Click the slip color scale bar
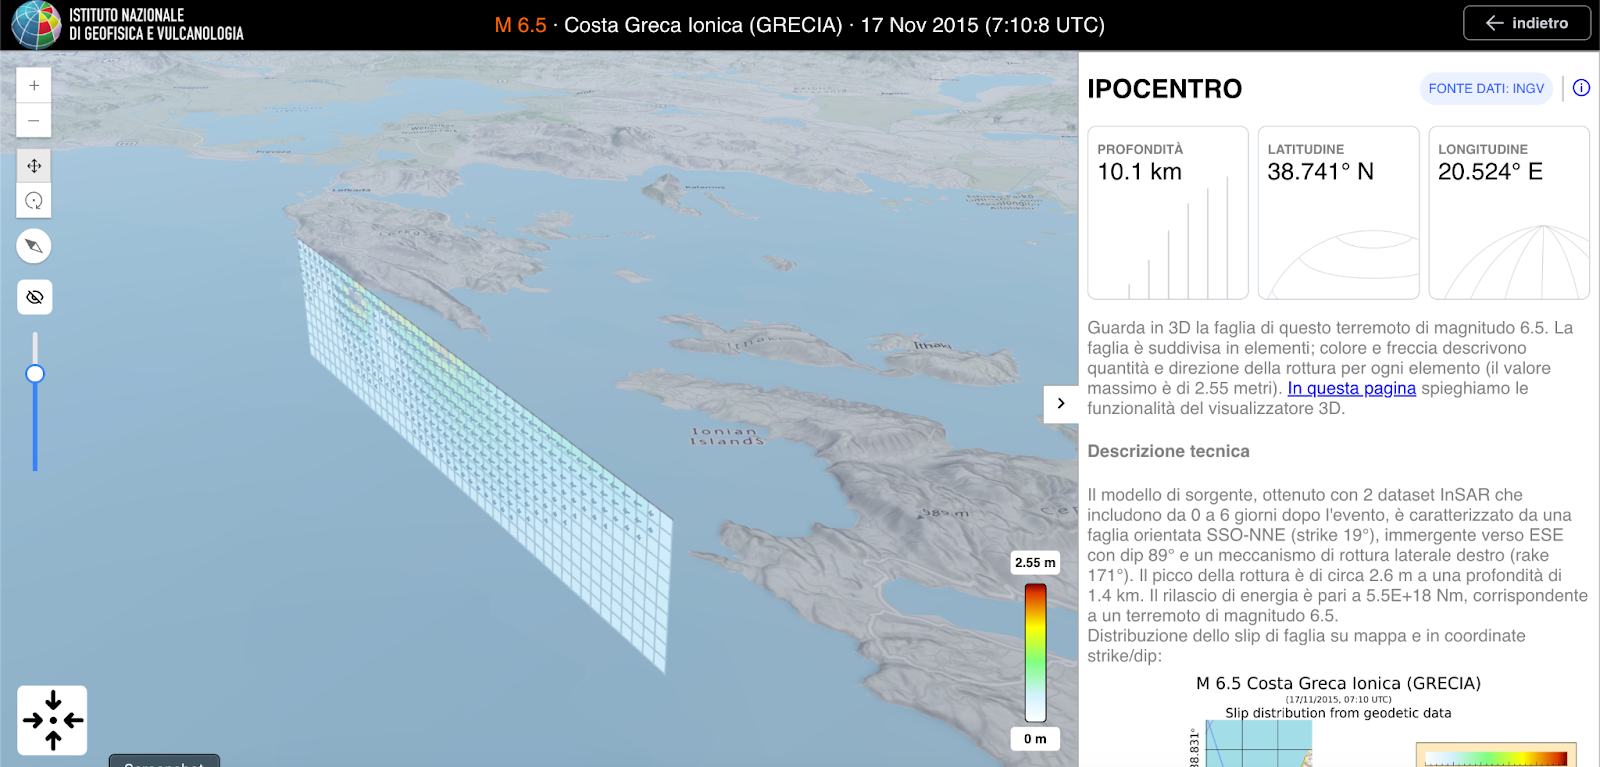 1035,652
